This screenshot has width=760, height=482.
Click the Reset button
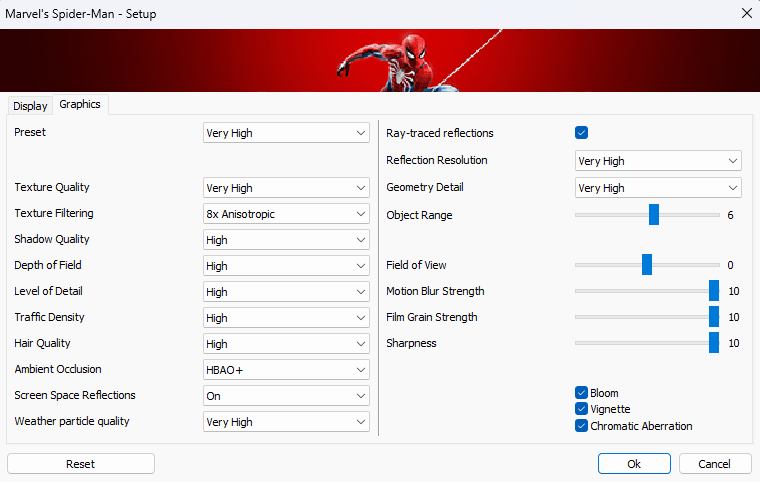[81, 464]
